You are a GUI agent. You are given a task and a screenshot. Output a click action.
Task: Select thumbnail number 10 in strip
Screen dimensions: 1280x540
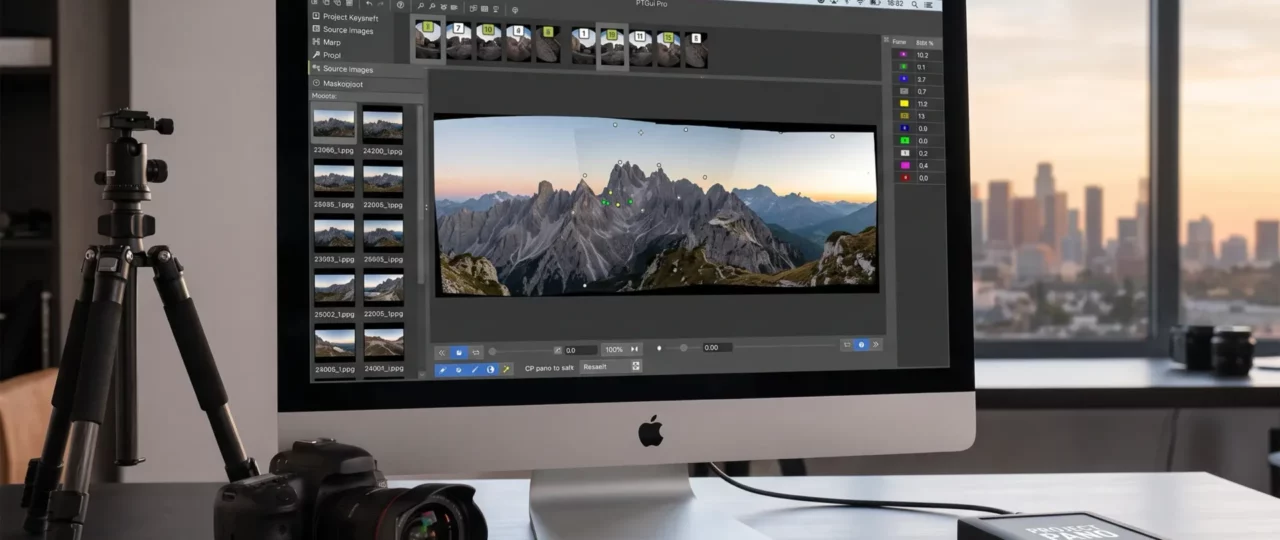click(489, 43)
